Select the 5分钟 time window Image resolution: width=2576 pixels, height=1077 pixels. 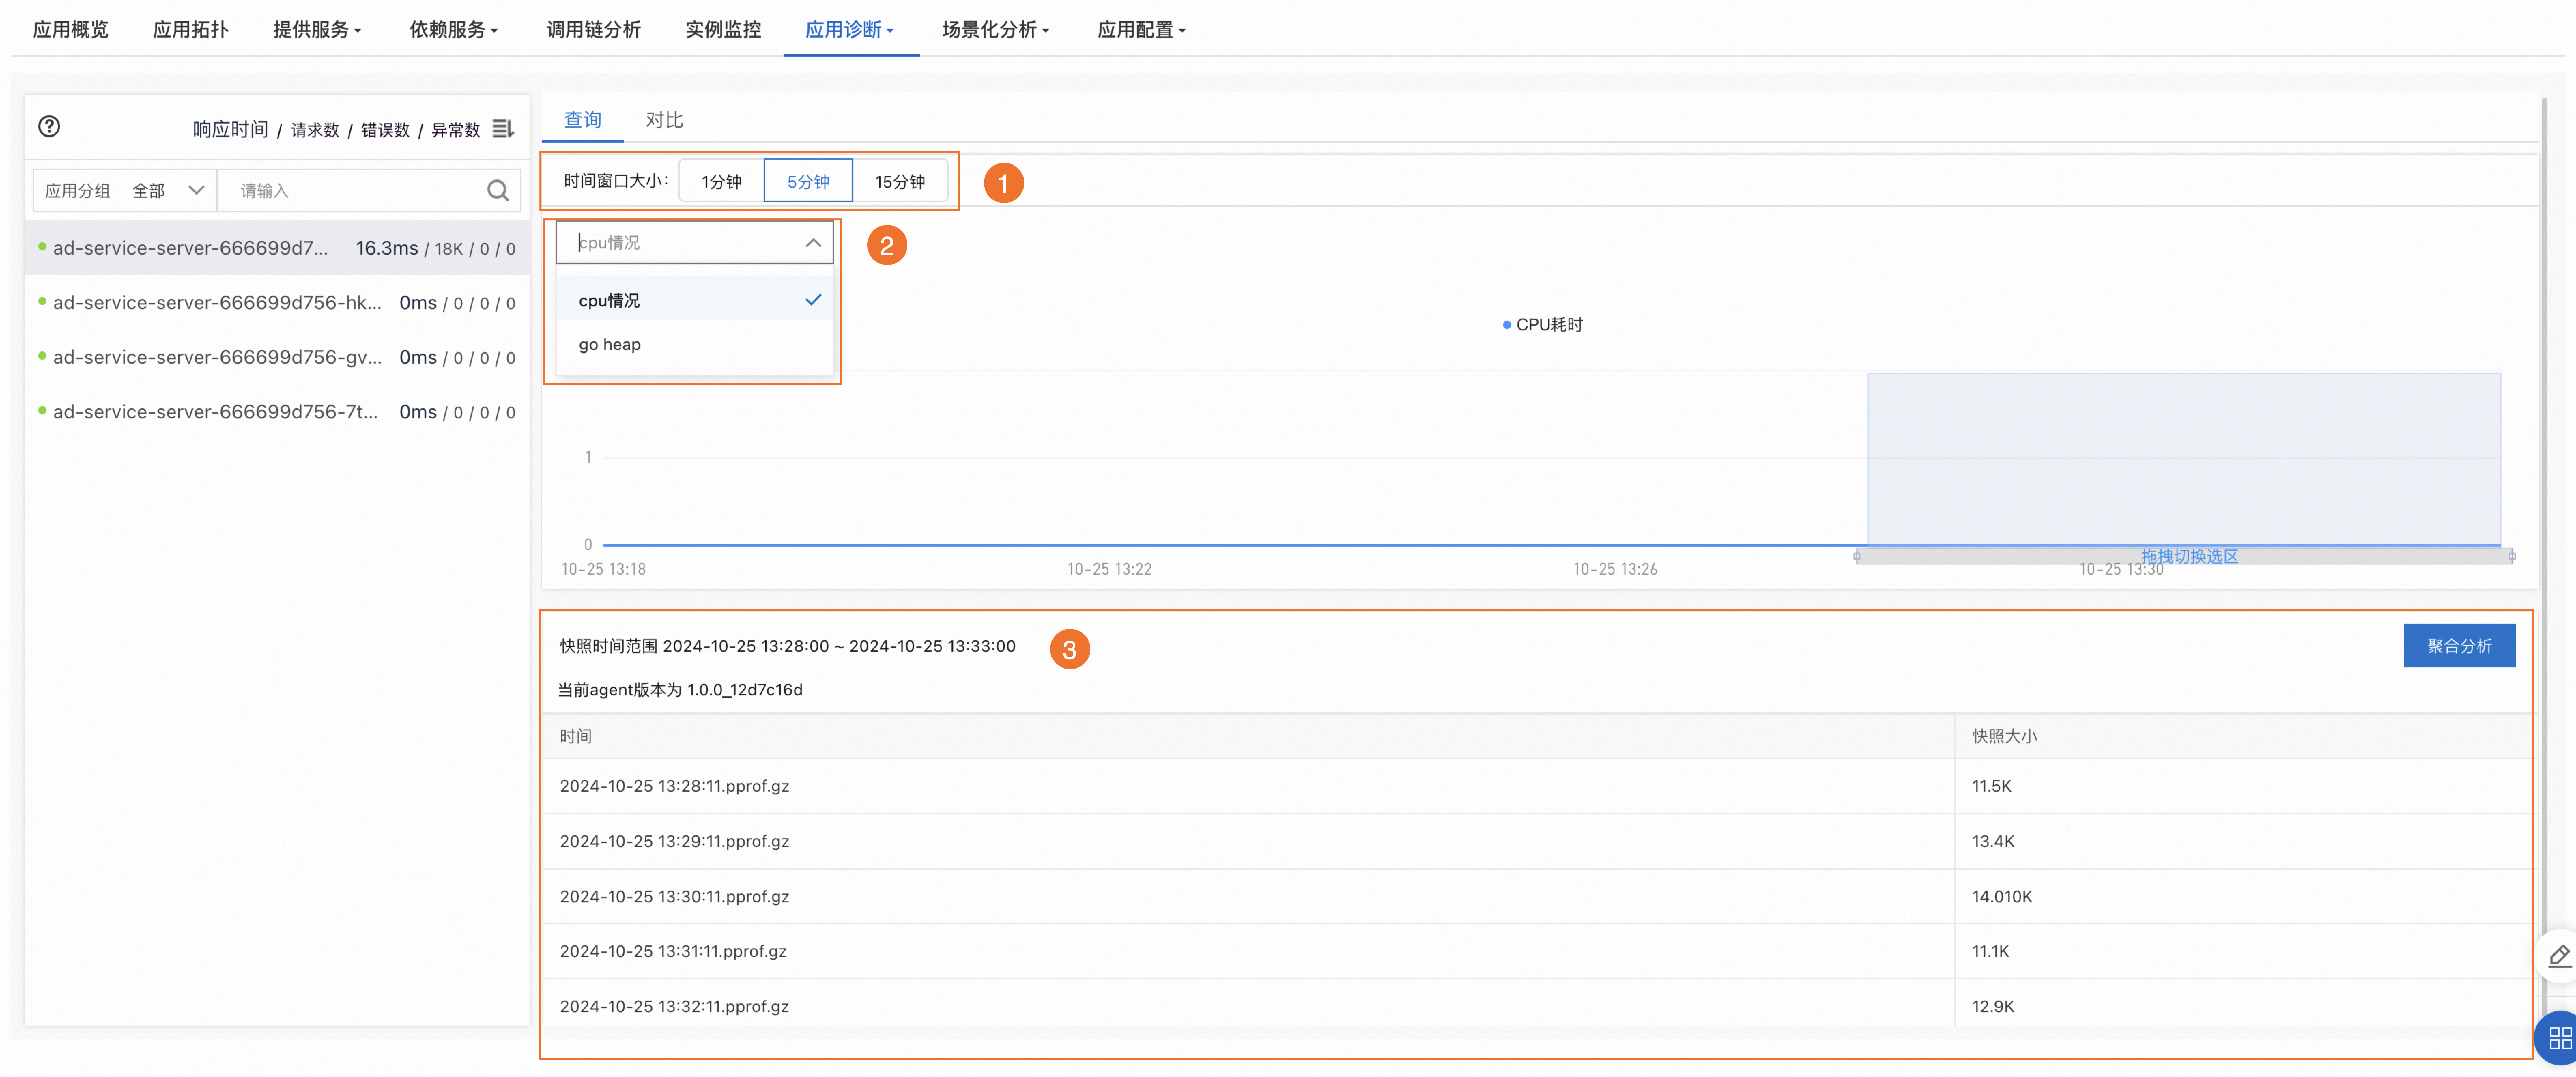pyautogui.click(x=808, y=181)
